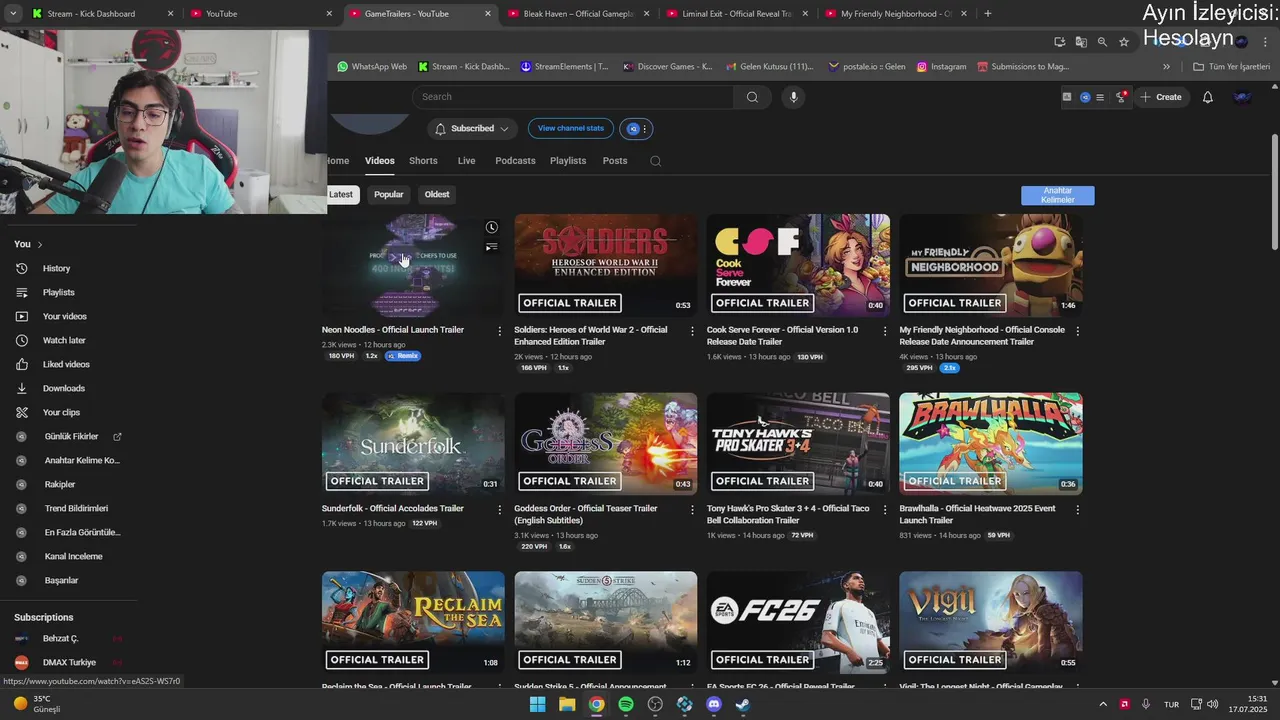Open OBS Studio from the taskbar
1280x720 pixels.
tap(655, 704)
